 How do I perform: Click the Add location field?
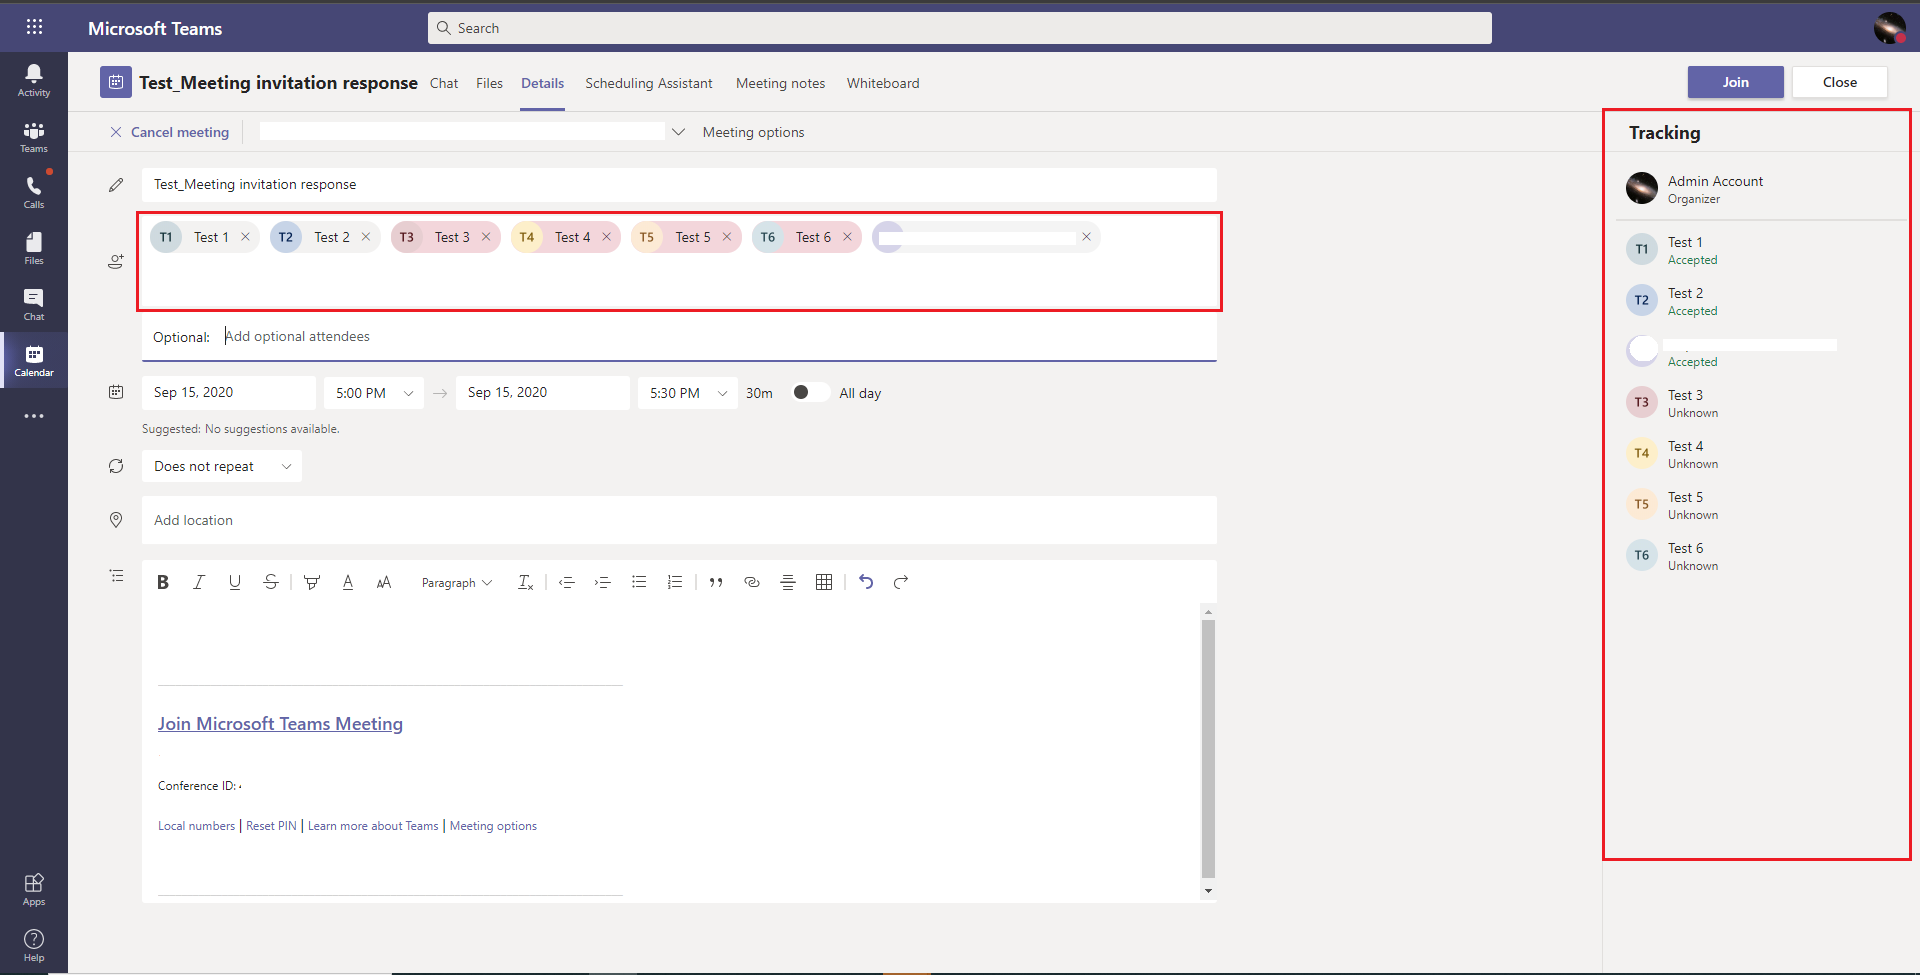tap(679, 520)
